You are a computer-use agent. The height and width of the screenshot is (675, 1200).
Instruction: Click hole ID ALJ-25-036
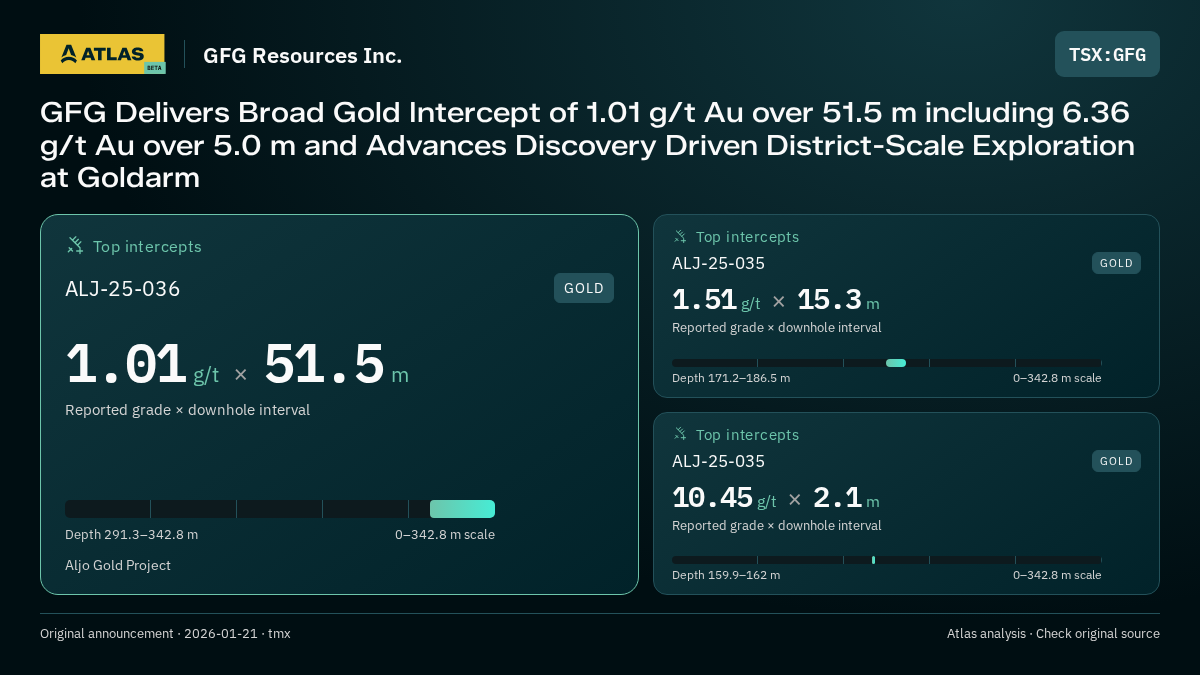pos(123,289)
